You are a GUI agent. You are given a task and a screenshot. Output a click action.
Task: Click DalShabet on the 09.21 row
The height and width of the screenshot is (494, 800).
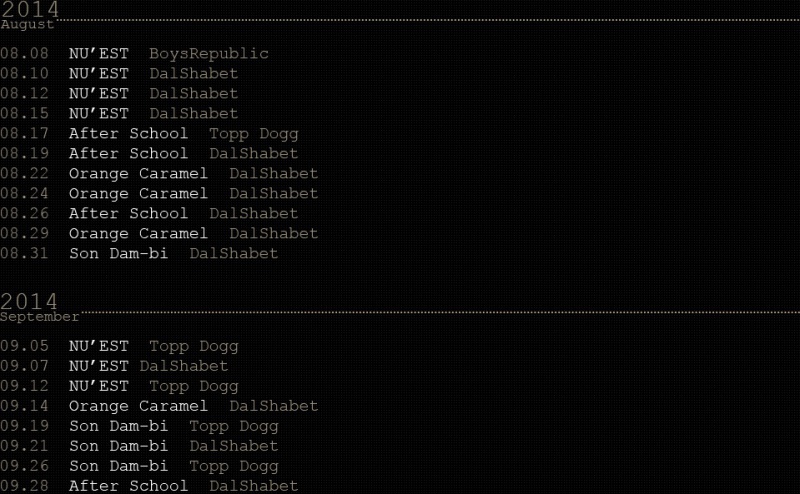coord(233,447)
